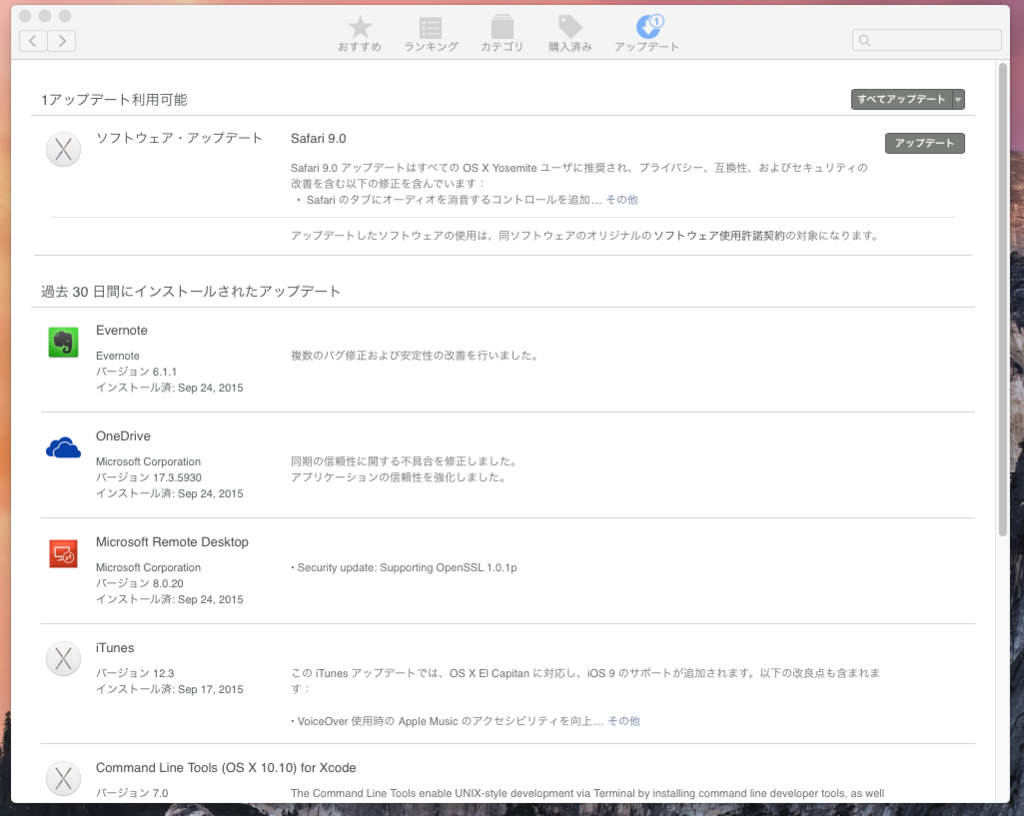This screenshot has height=816, width=1024.
Task: Click the window close button
Action: [x=25, y=16]
